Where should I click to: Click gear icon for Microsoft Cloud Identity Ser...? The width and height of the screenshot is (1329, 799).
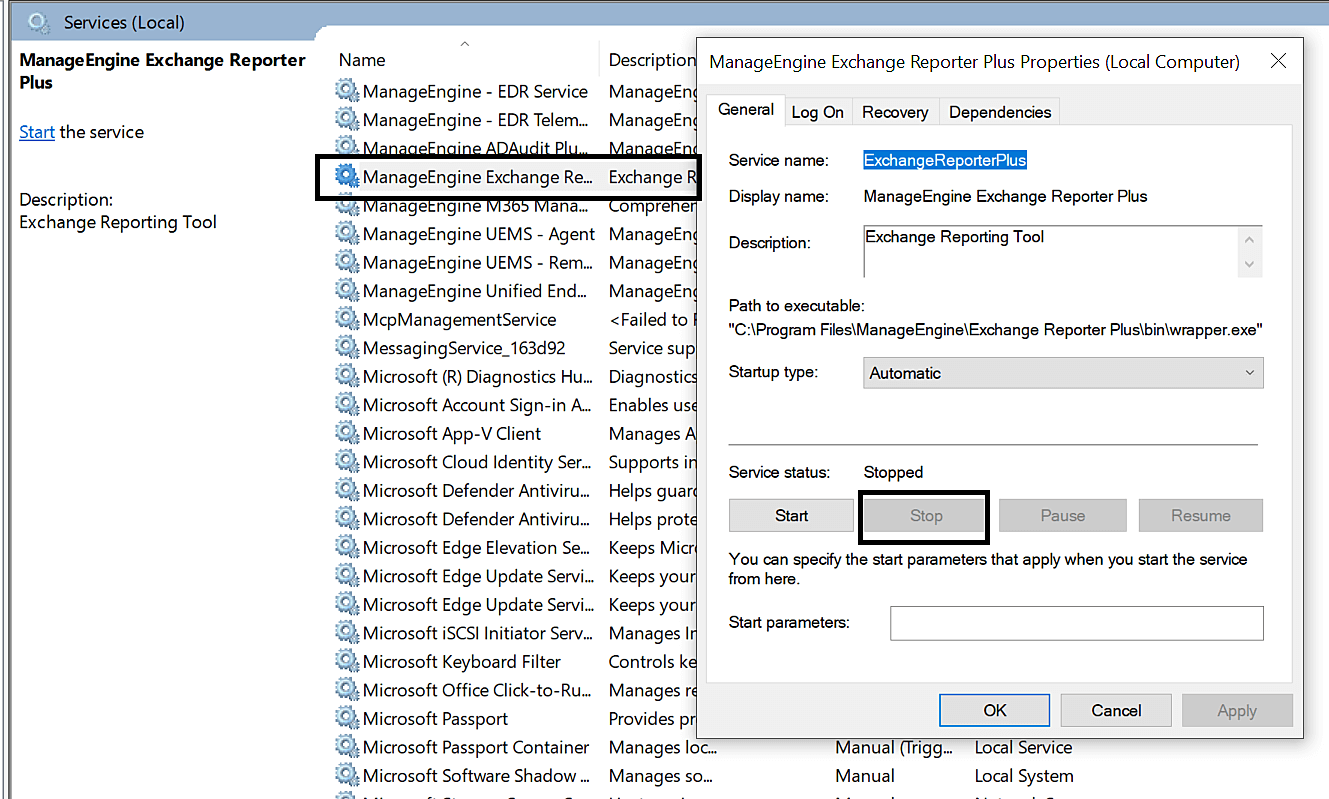point(347,462)
